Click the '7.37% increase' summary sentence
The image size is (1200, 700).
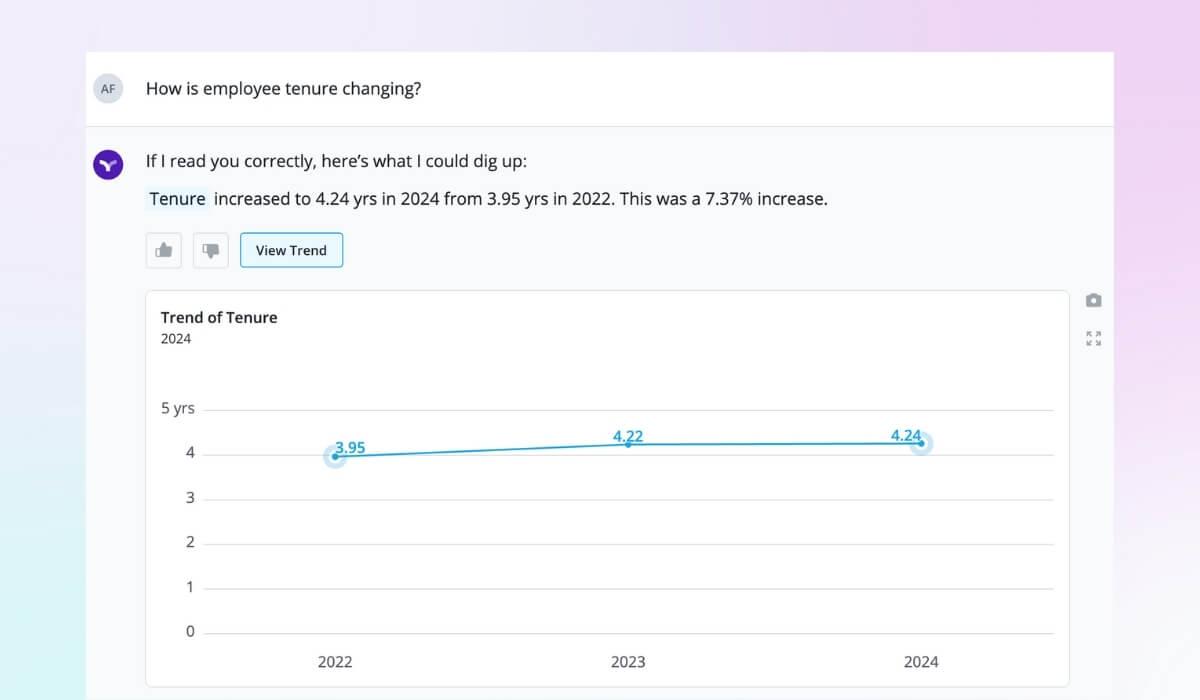coord(488,198)
